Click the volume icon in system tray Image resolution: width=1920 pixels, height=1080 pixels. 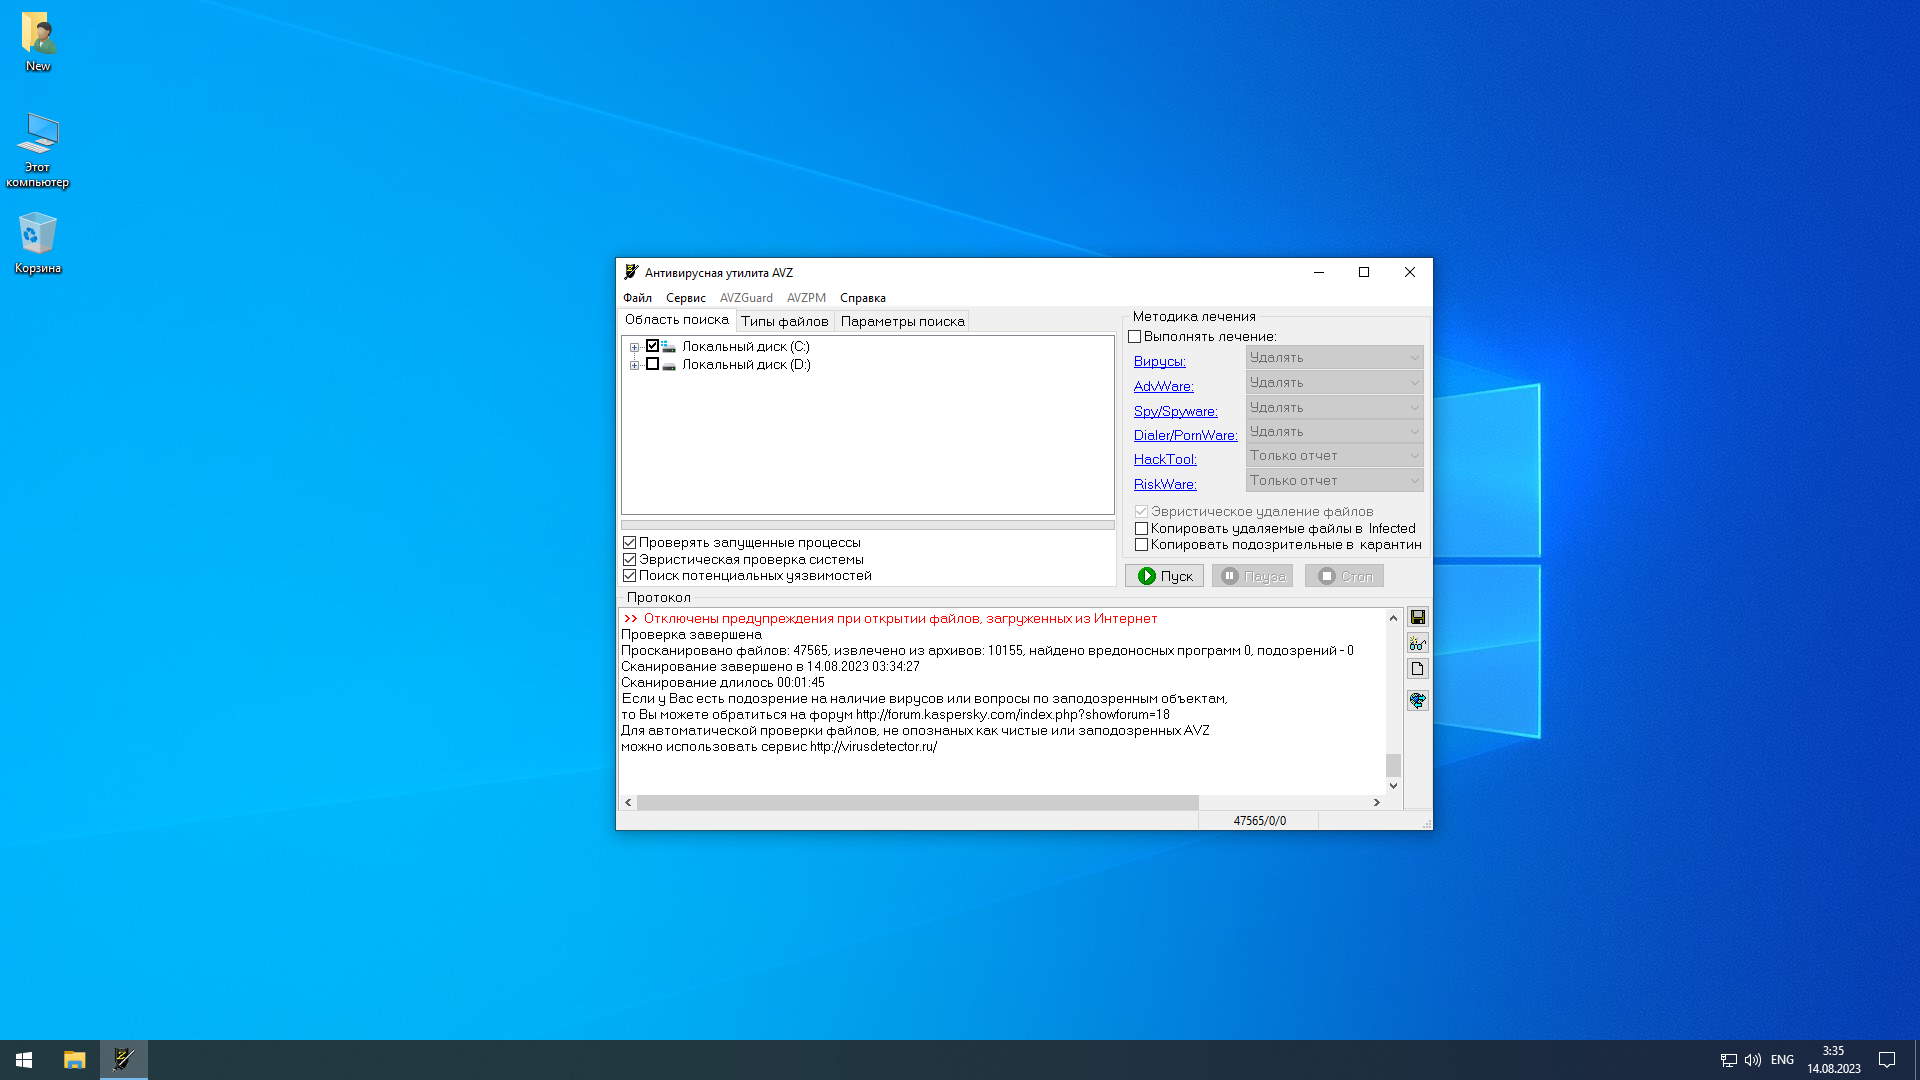click(1752, 1060)
